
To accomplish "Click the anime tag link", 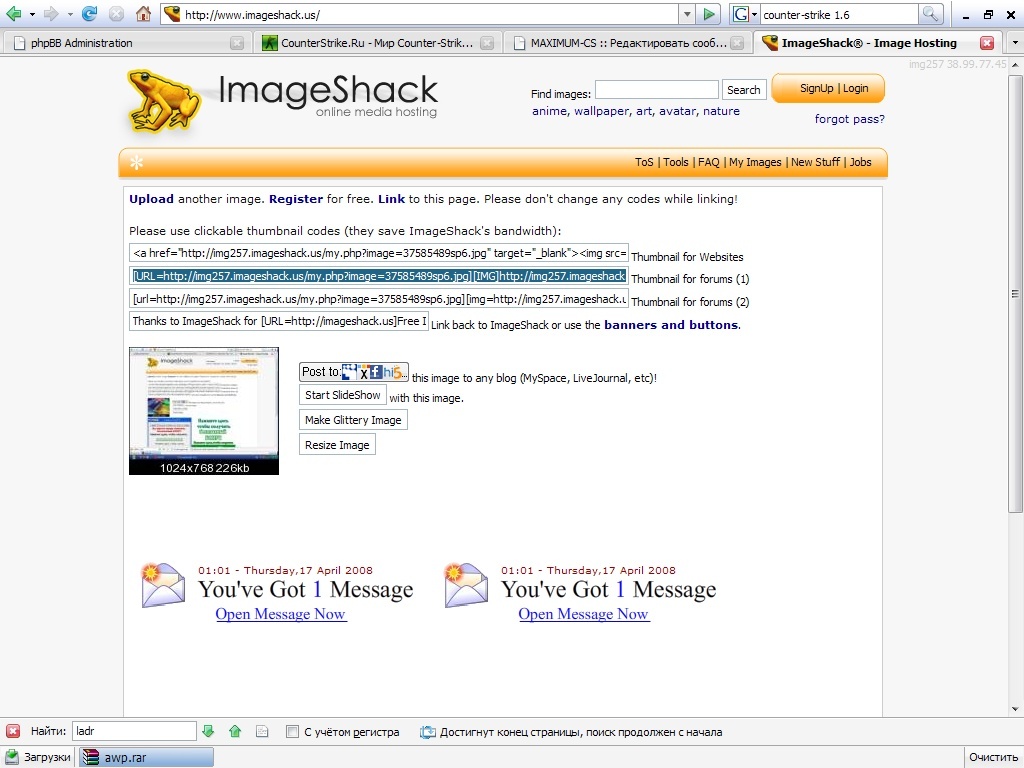I will (550, 111).
